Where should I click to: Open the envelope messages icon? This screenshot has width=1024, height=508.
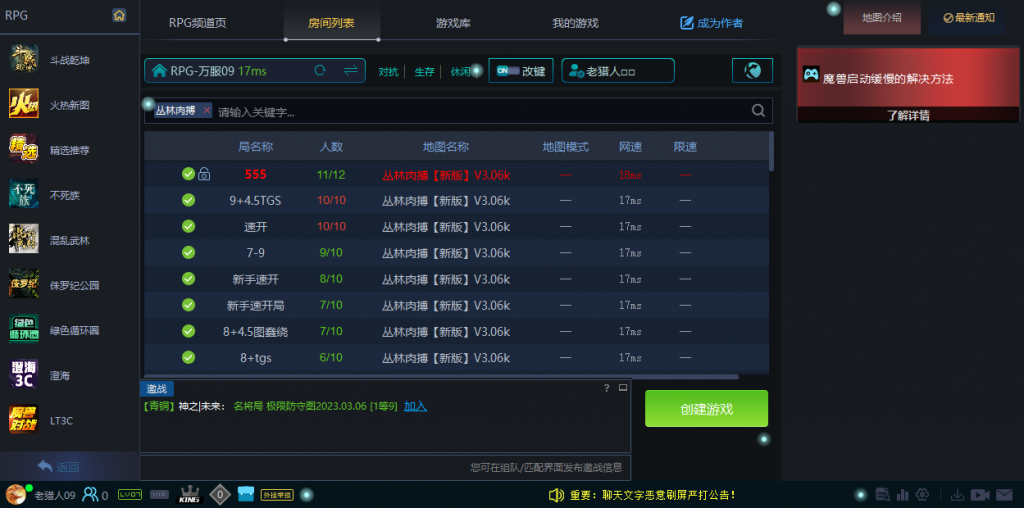pyautogui.click(x=1003, y=494)
